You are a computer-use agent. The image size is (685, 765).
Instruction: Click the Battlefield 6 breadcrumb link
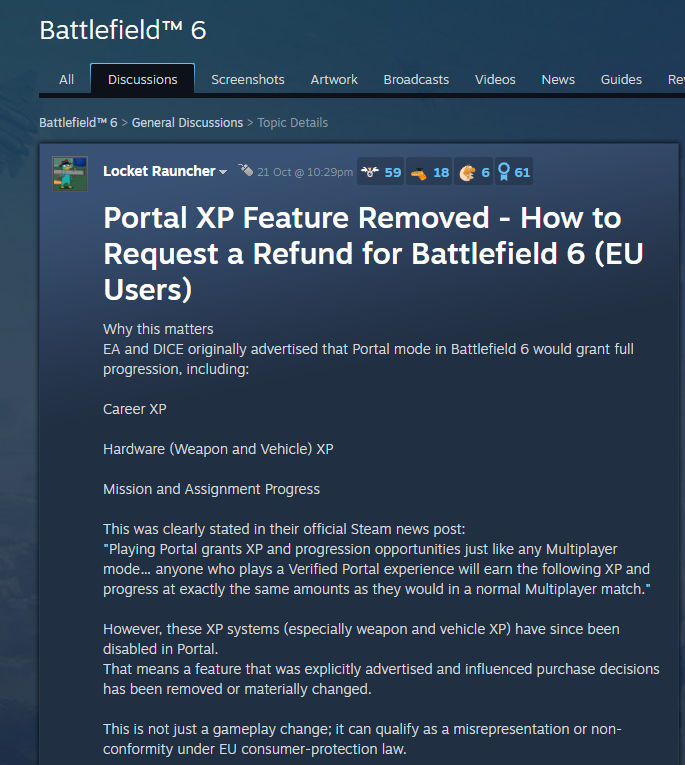tap(78, 122)
